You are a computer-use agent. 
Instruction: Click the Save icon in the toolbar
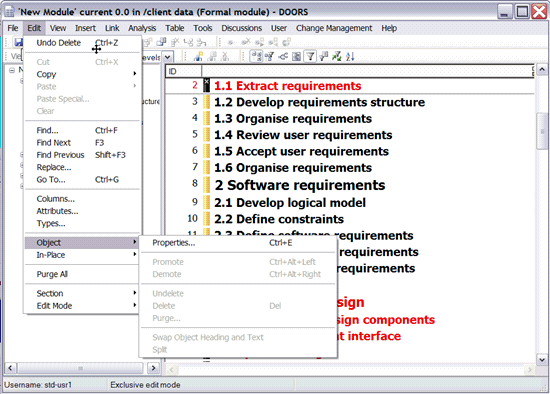(x=18, y=42)
